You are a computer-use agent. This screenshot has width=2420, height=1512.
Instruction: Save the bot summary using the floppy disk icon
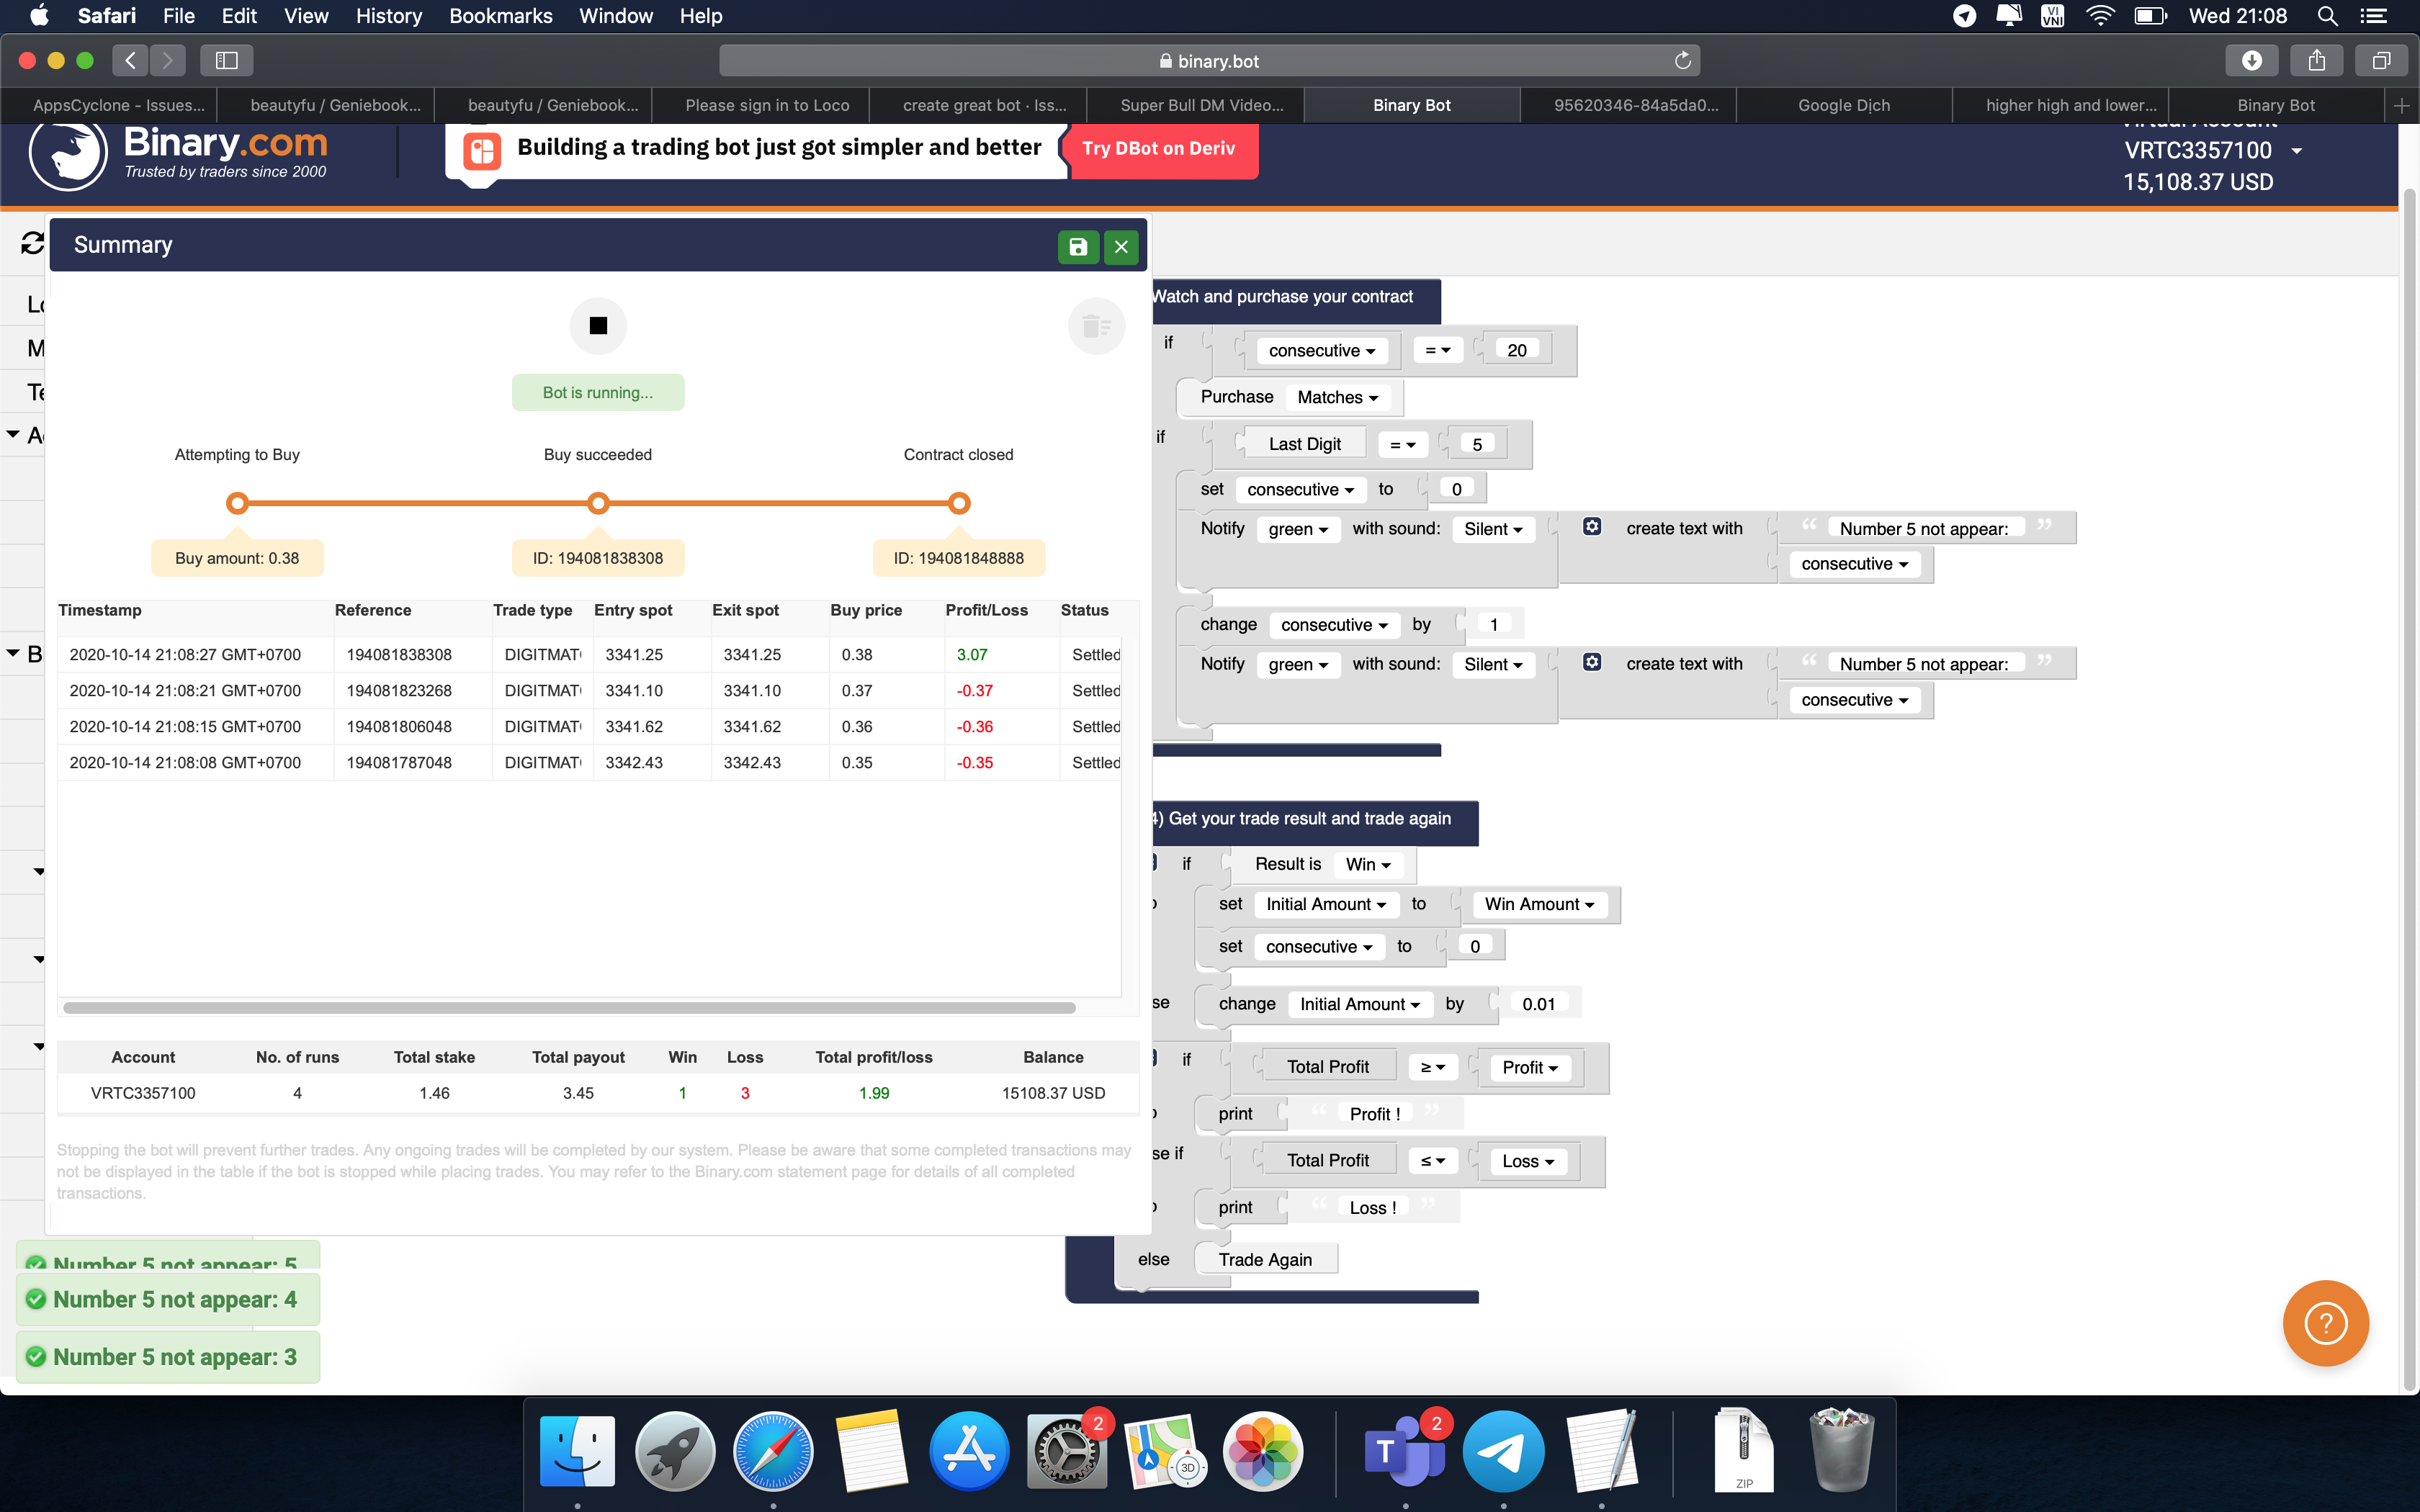tap(1078, 246)
